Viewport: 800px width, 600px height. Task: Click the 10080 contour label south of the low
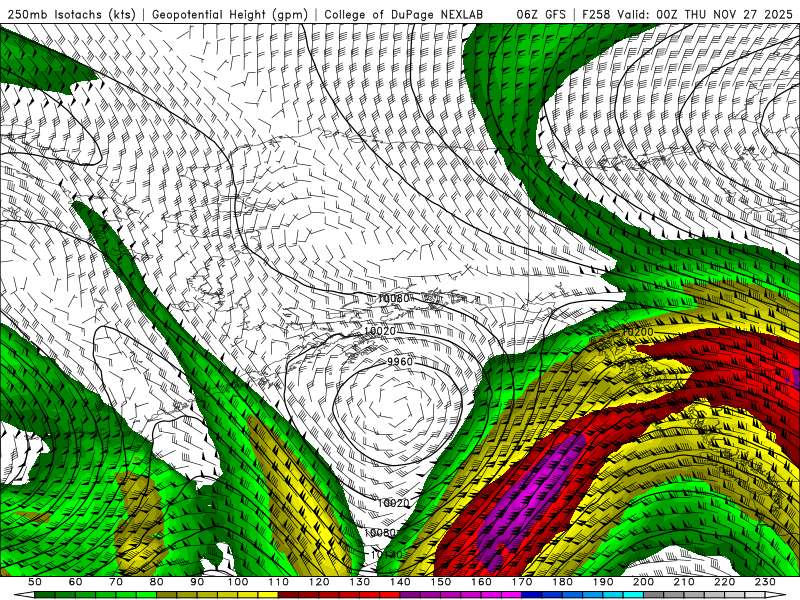click(x=380, y=533)
